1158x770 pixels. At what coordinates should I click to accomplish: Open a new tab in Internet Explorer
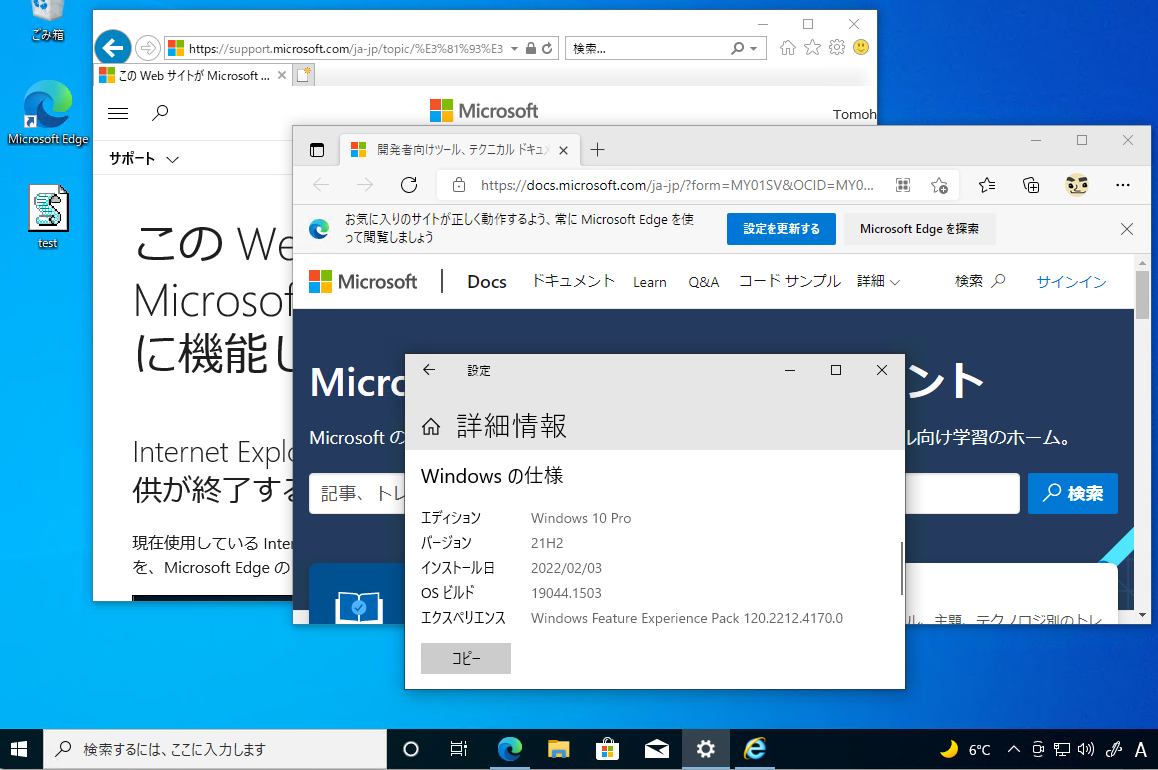tap(304, 75)
